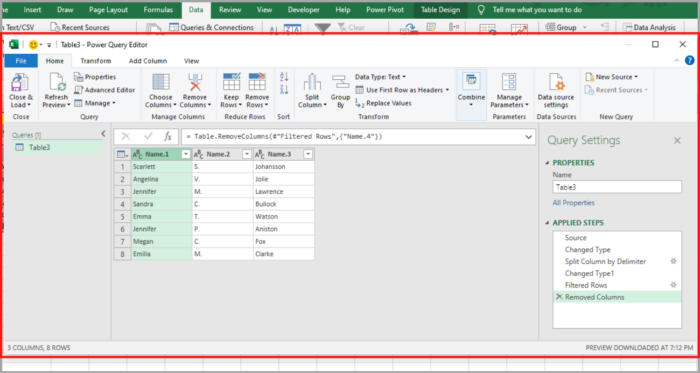Open Excel's Power Pivot tab
This screenshot has width=700, height=373.
[385, 10]
